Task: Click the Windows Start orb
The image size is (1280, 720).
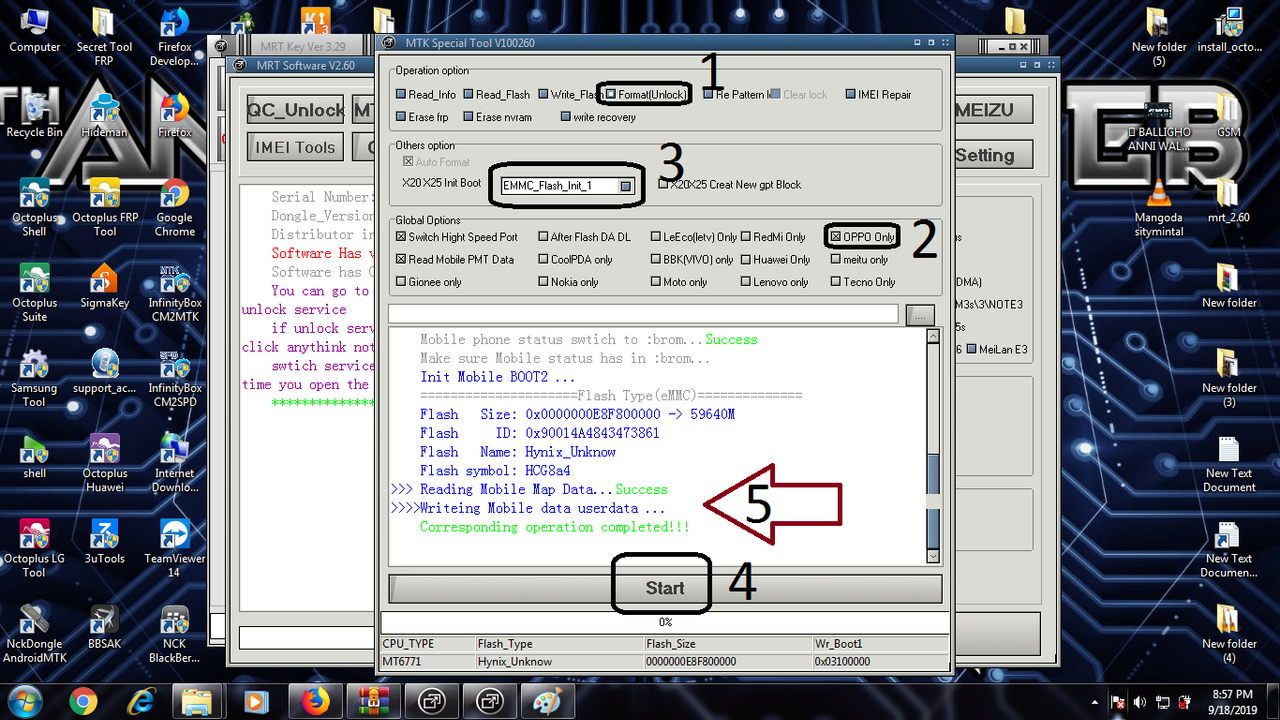Action: (x=24, y=701)
